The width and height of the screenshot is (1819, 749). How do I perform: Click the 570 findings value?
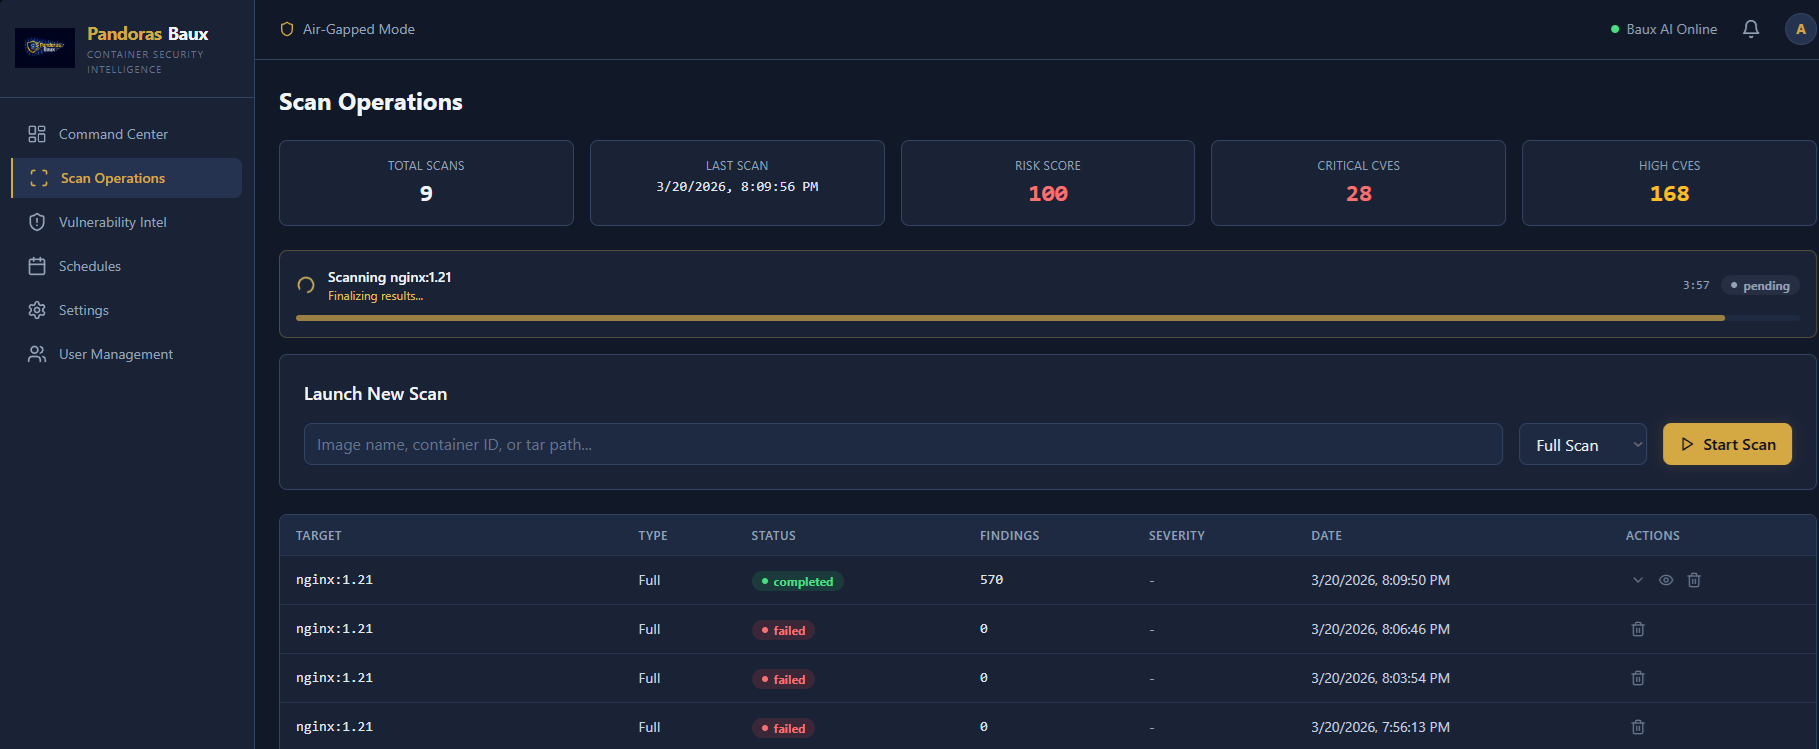(x=991, y=580)
